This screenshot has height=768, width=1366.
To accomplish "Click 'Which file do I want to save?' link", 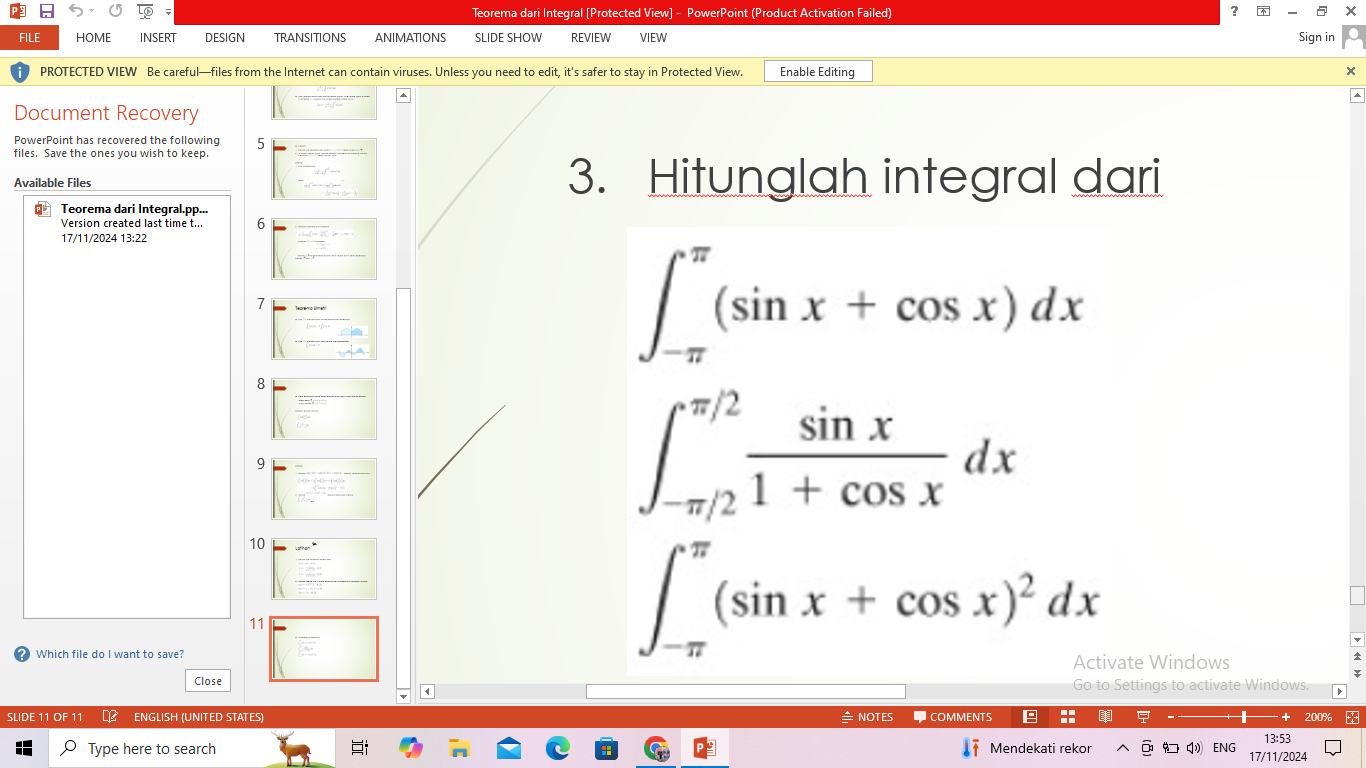I will pos(110,654).
